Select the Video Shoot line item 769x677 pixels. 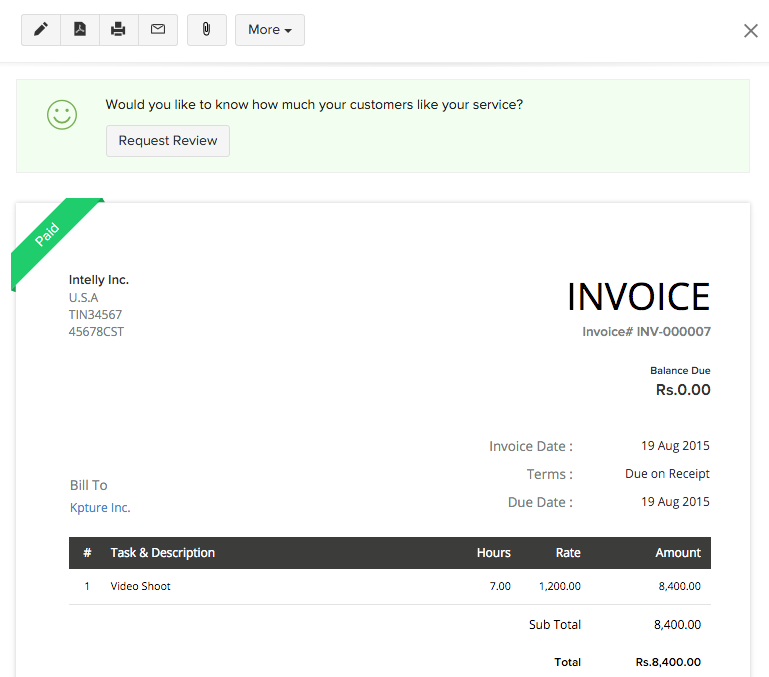click(x=140, y=586)
